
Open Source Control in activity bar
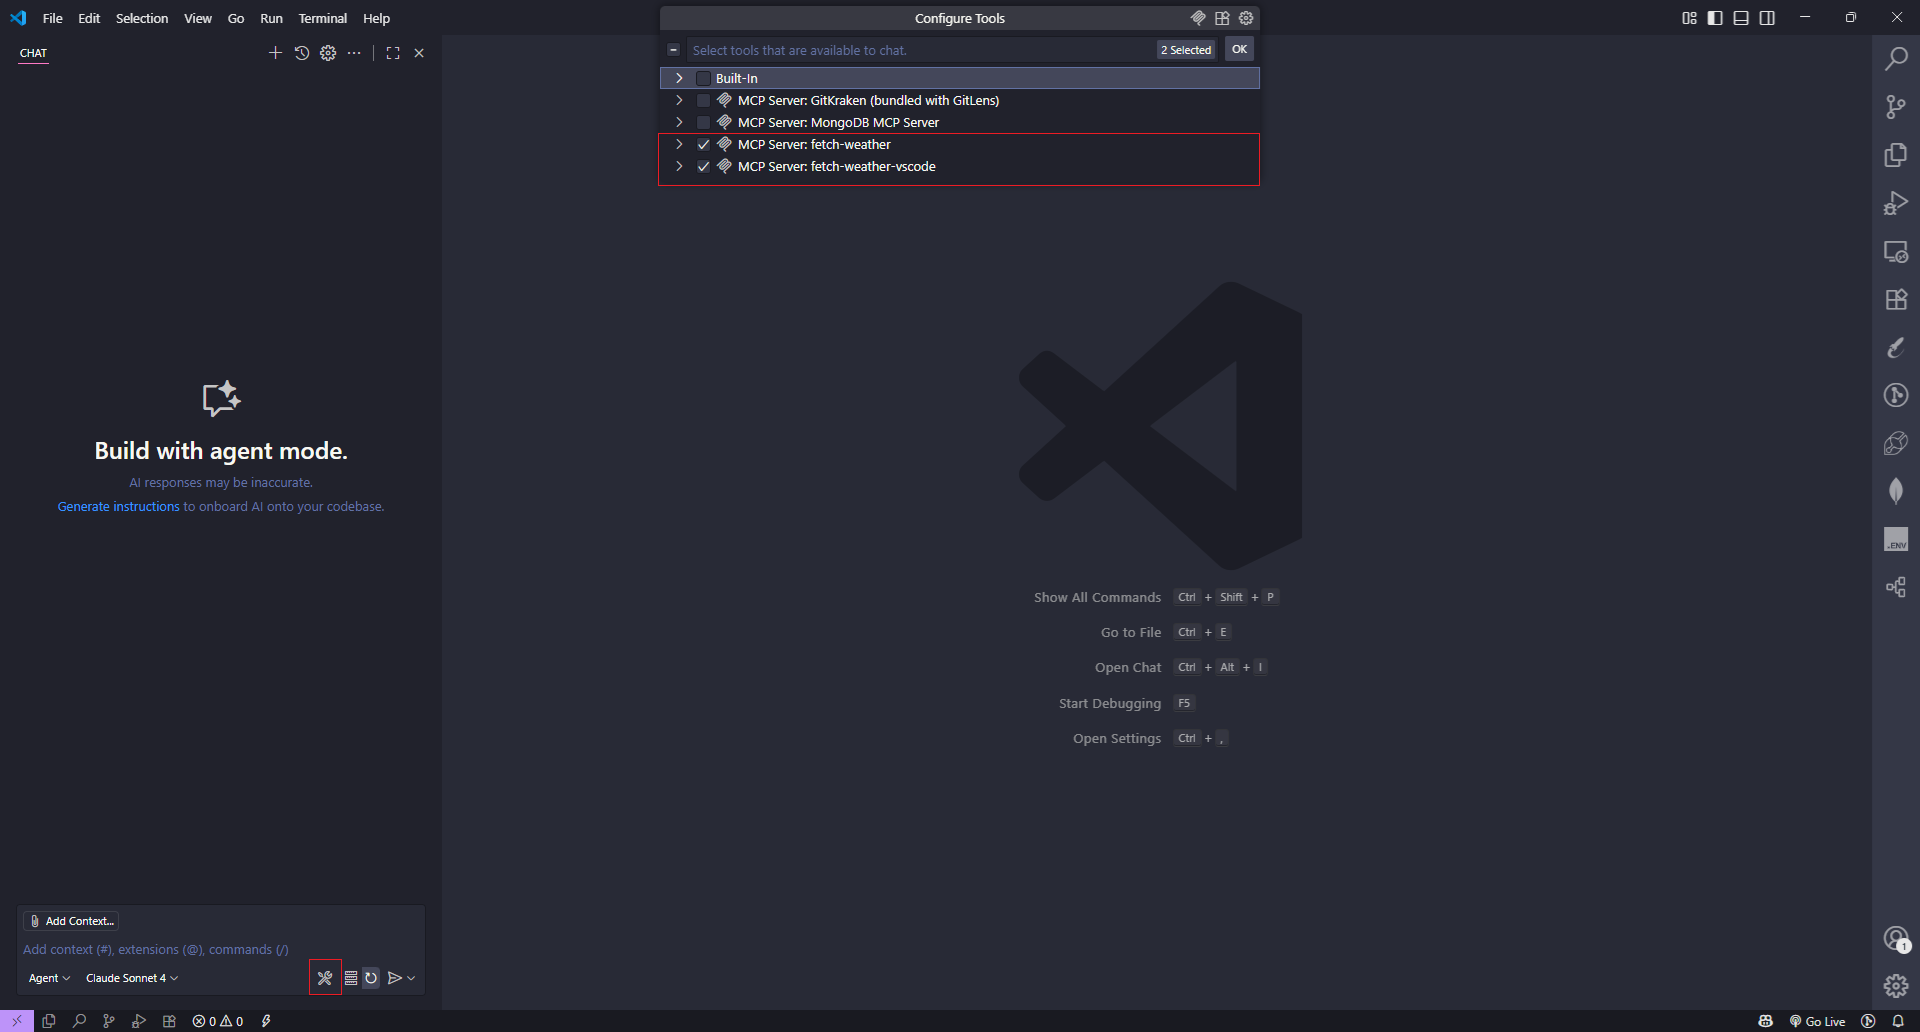[x=1896, y=107]
